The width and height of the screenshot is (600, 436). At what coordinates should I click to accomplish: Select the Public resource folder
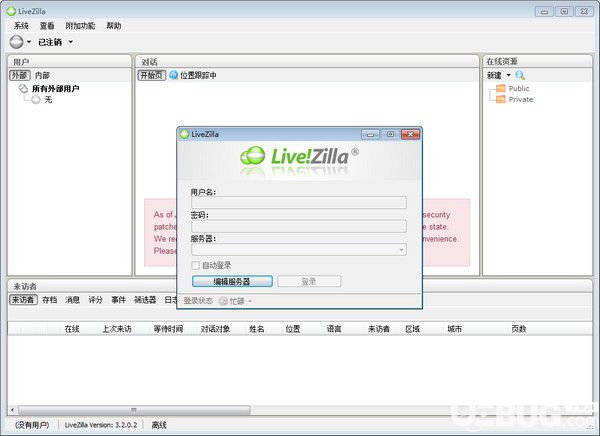click(519, 88)
